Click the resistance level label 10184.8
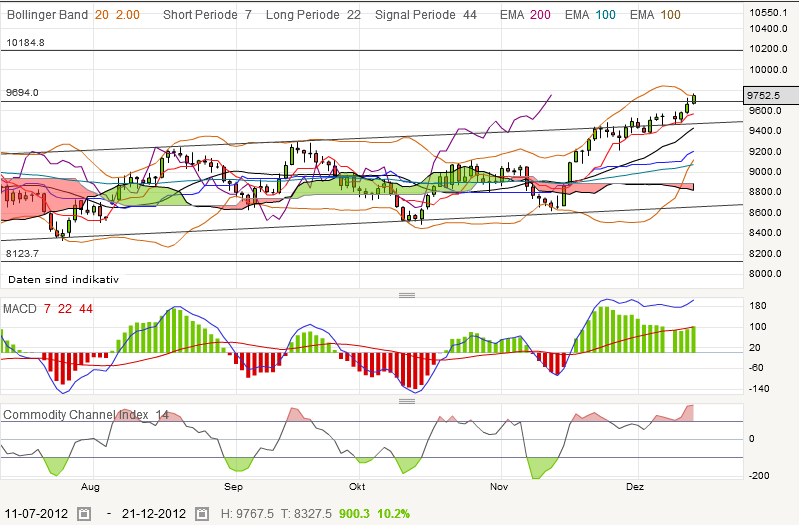799x525 pixels. [25, 43]
